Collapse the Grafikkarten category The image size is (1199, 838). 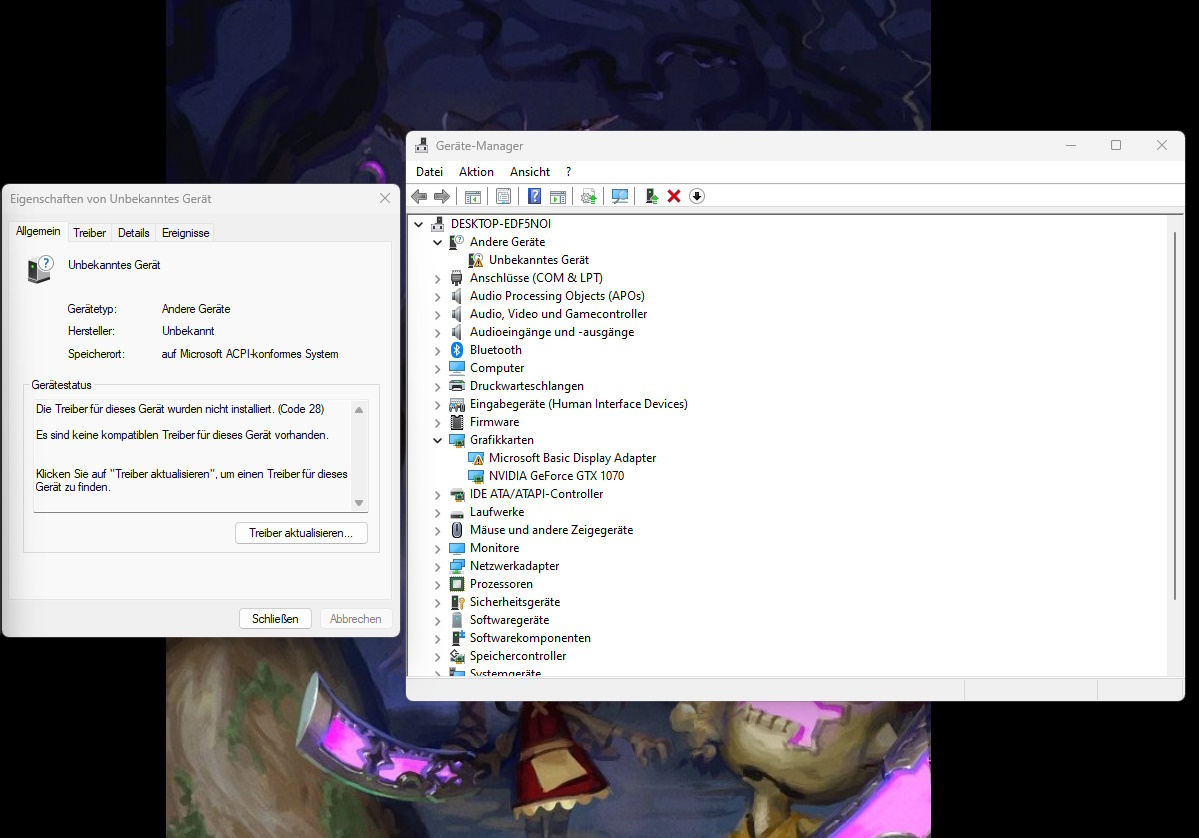click(437, 440)
